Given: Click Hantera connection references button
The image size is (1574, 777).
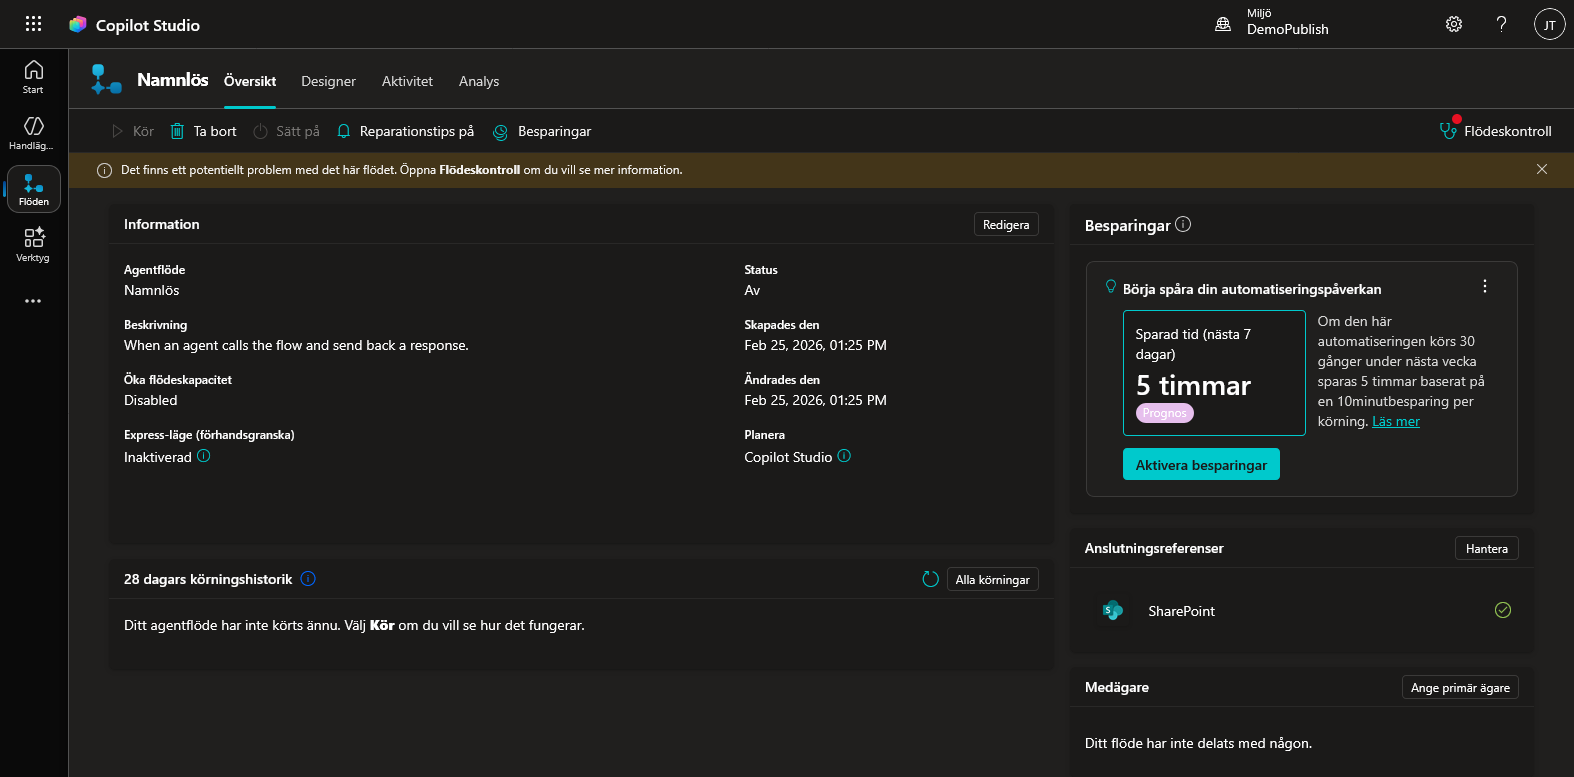Looking at the screenshot, I should coord(1487,548).
